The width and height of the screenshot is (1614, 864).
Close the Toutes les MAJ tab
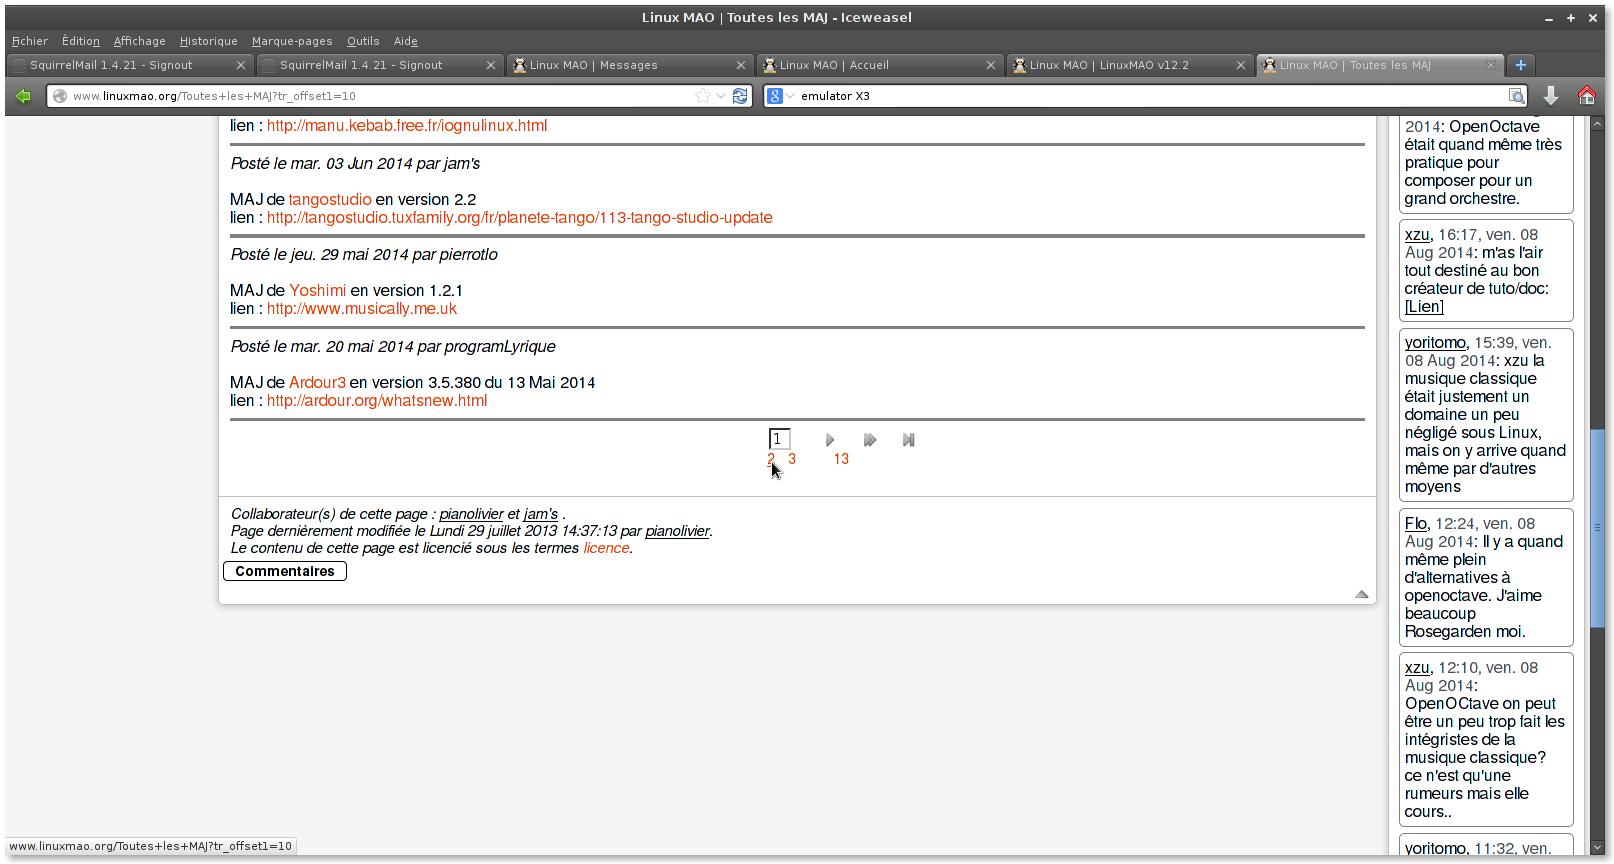[1490, 65]
